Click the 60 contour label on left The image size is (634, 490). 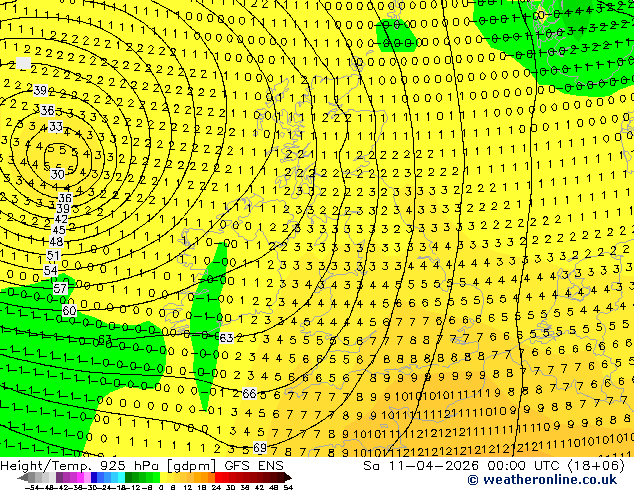(69, 310)
